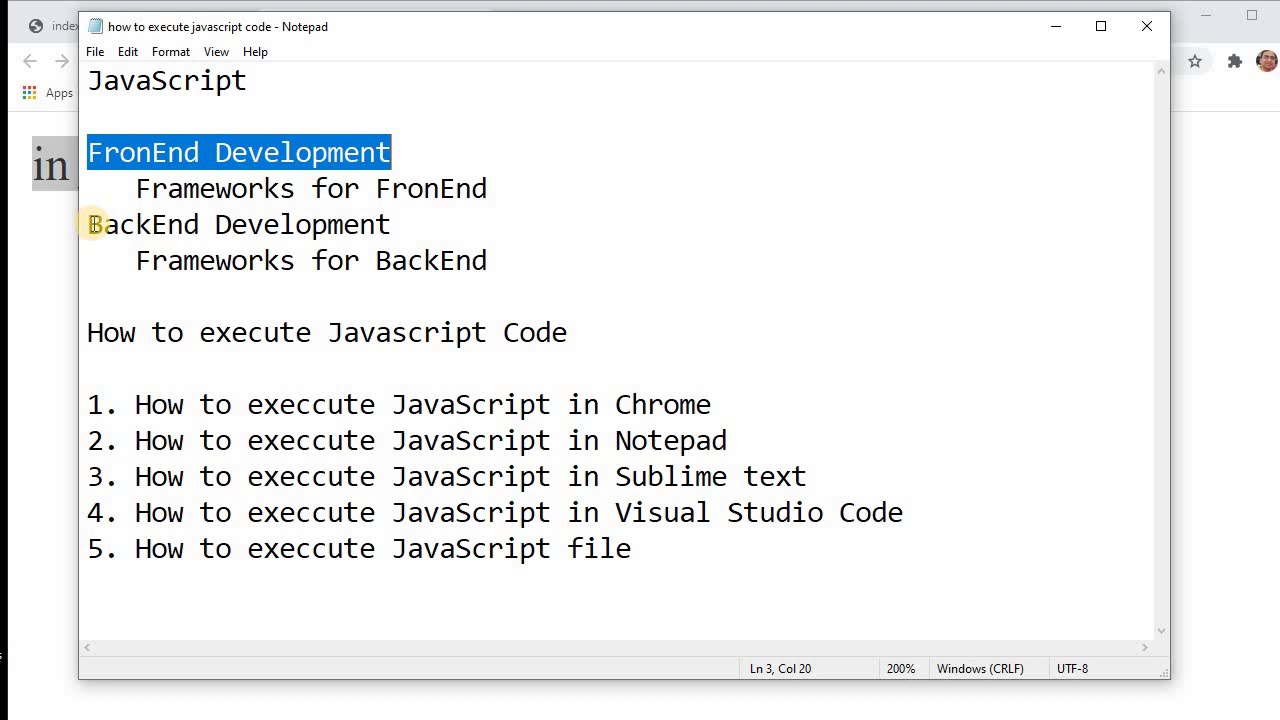Place cursor in the highlighted FronEnd Development text
The width and height of the screenshot is (1280, 720).
(x=238, y=152)
